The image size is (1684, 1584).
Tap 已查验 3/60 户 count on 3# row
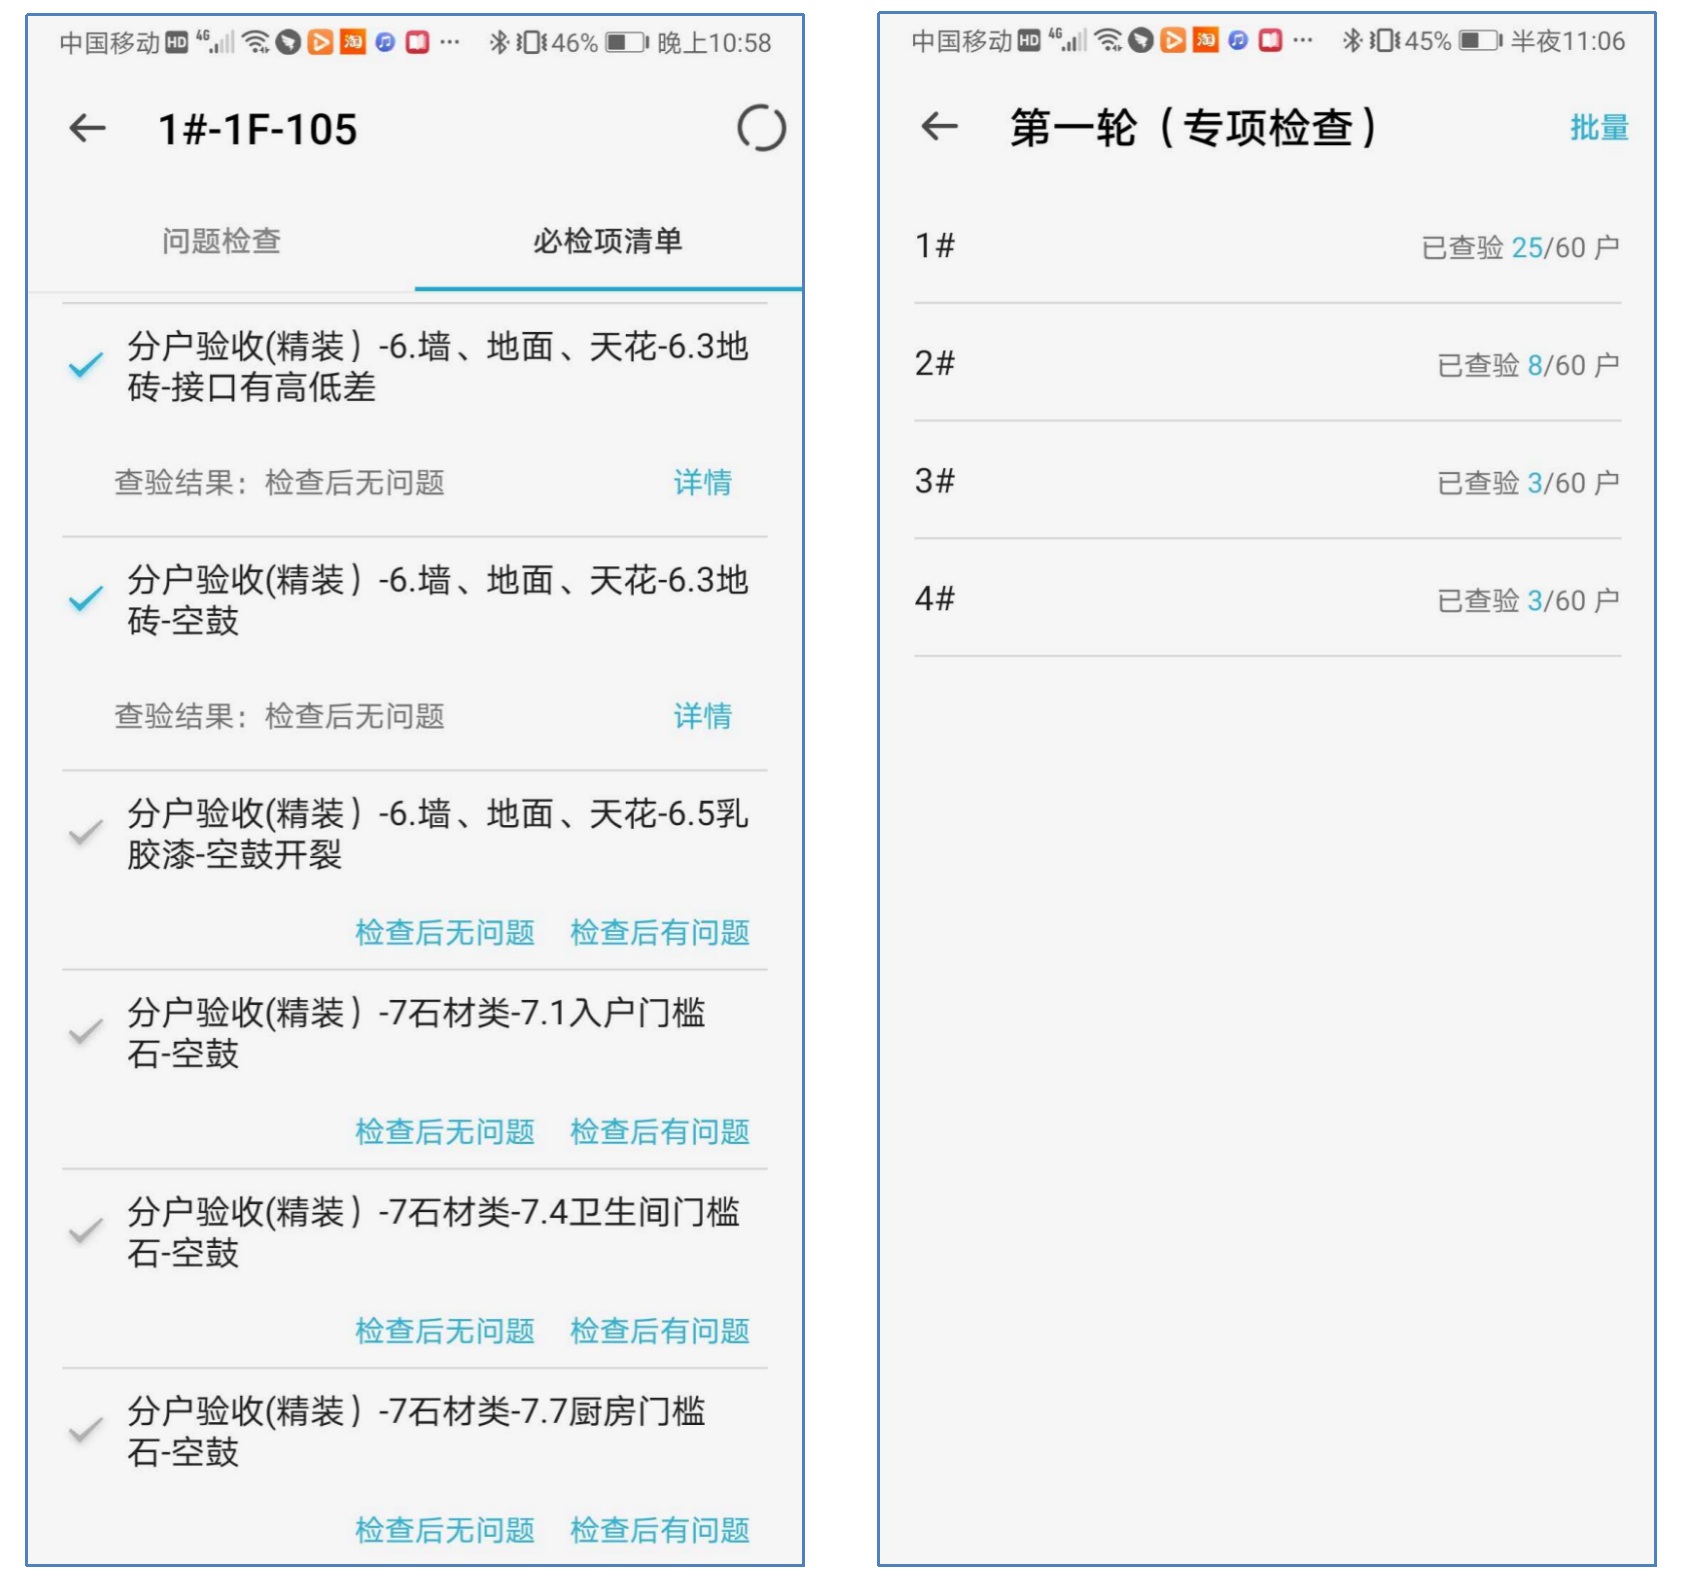pos(1528,484)
